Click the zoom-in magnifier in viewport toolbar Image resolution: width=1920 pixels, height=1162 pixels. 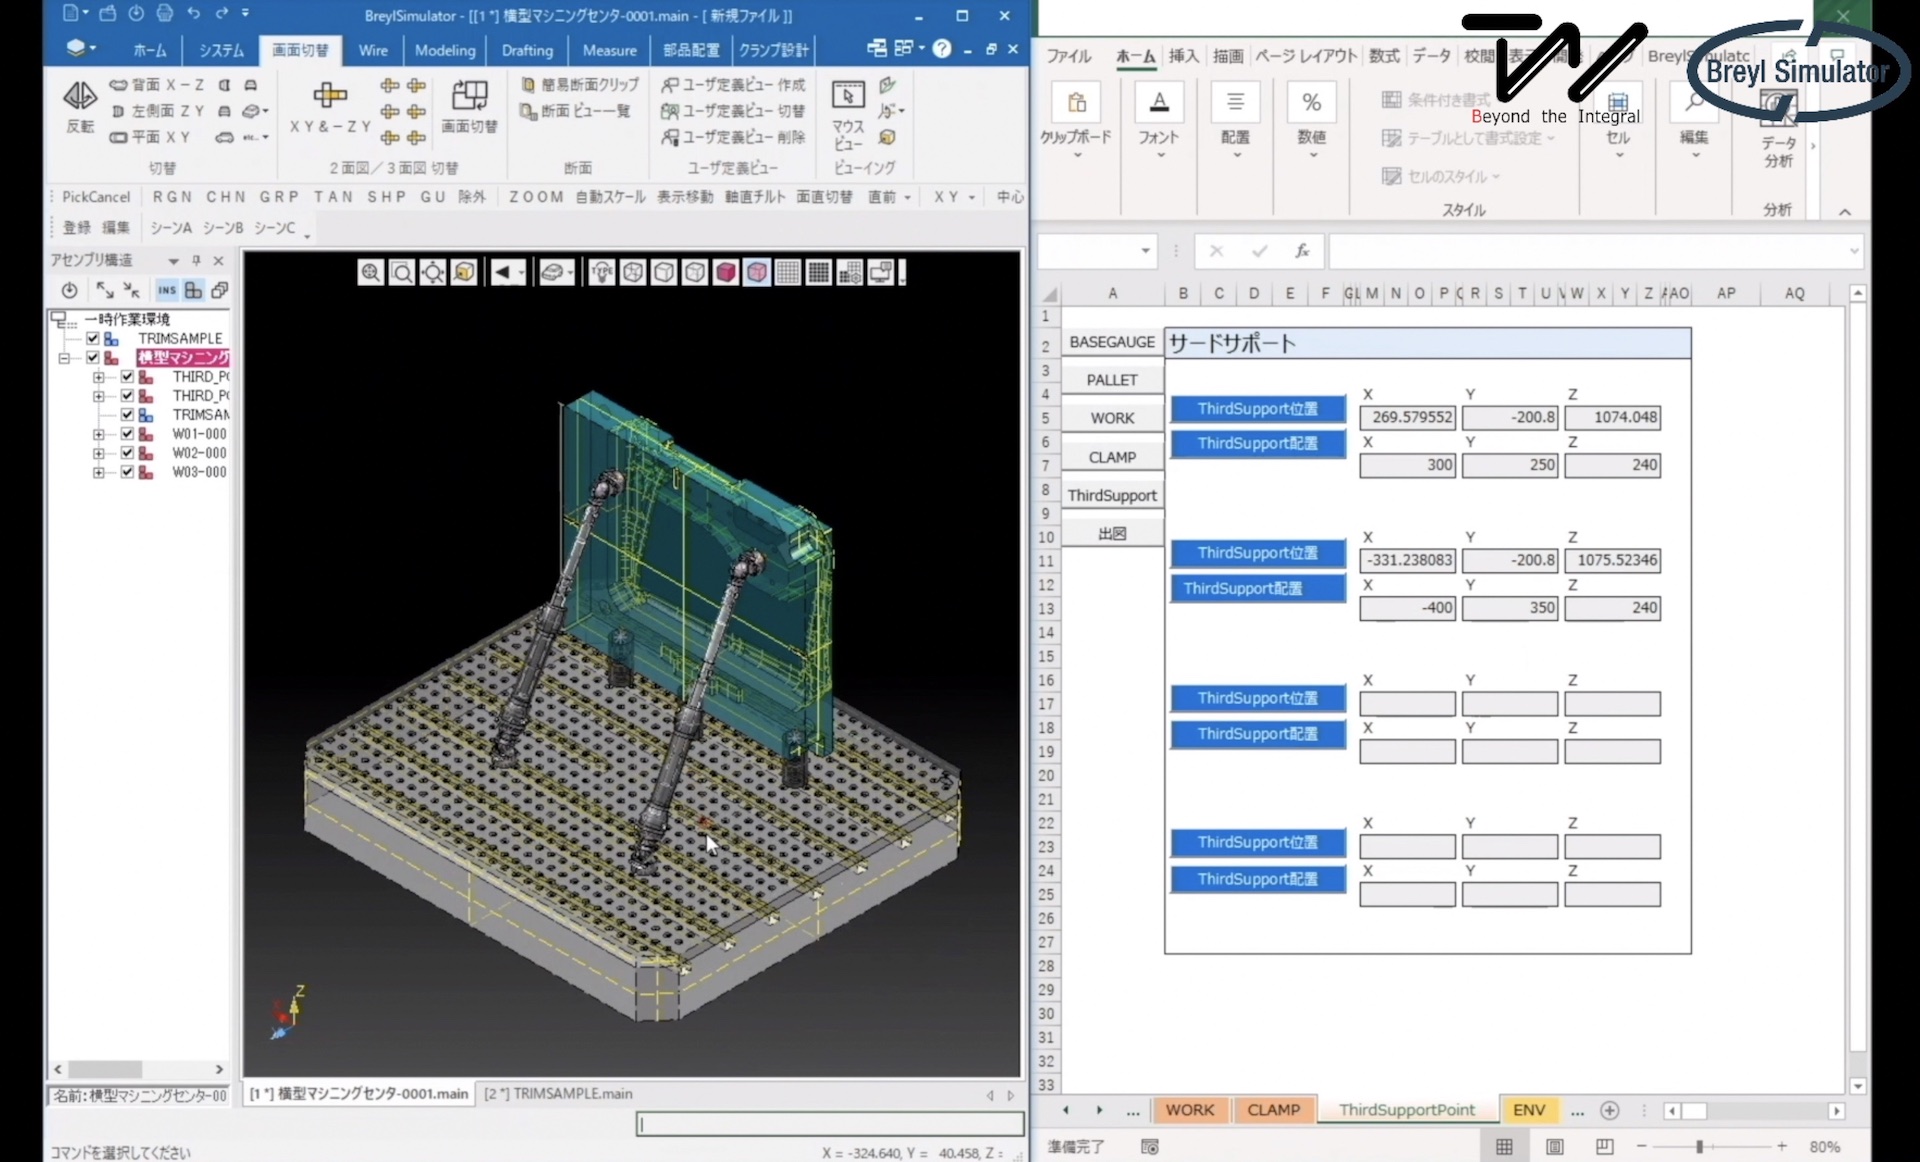point(371,272)
